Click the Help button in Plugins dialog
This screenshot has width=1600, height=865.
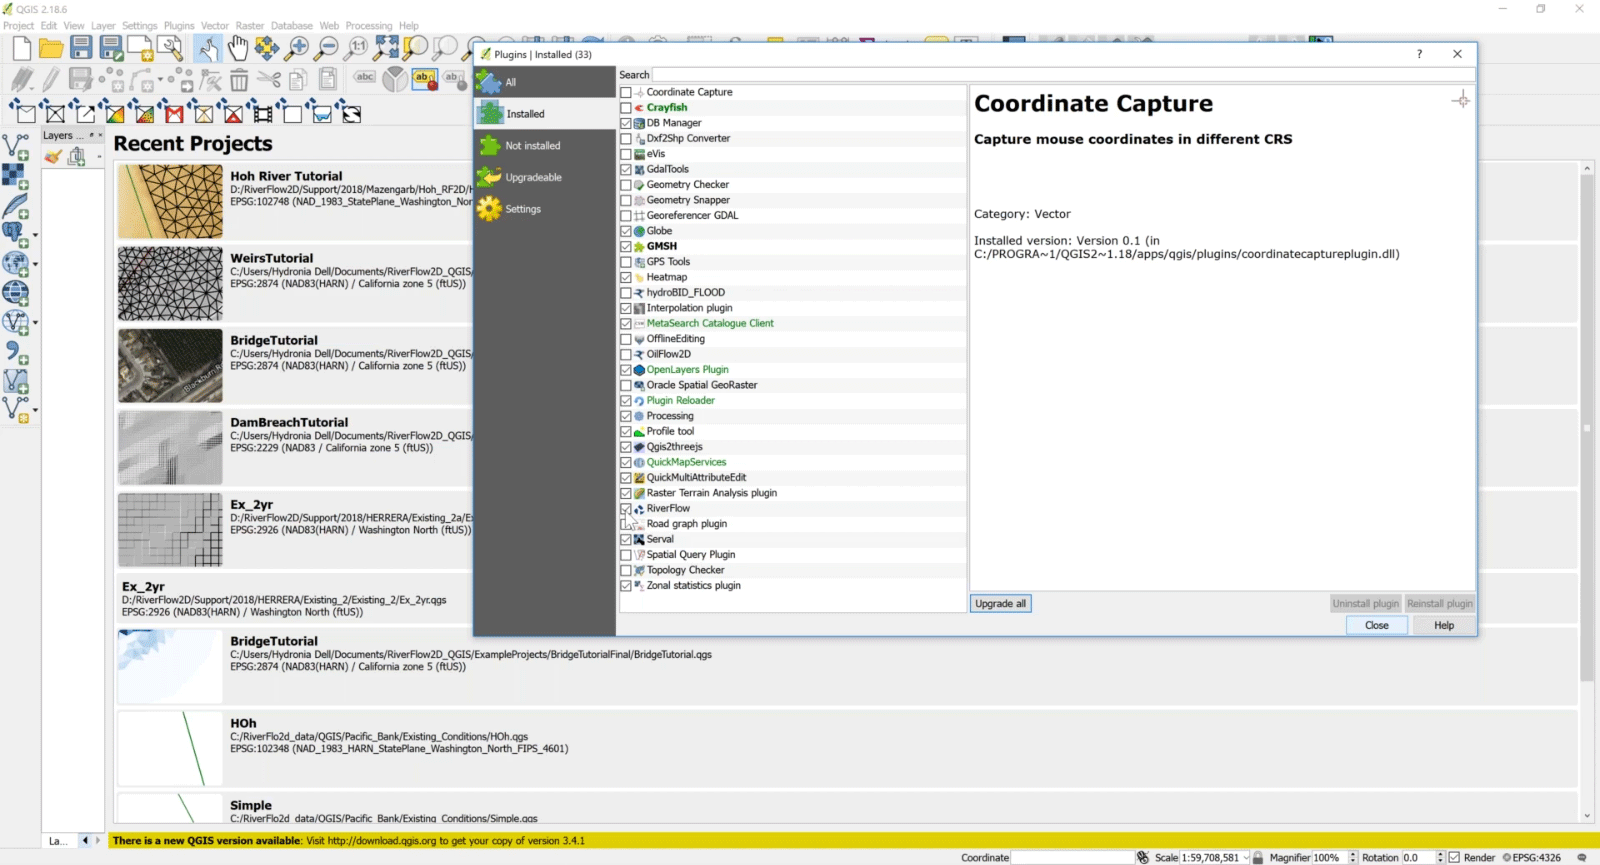pyautogui.click(x=1444, y=626)
